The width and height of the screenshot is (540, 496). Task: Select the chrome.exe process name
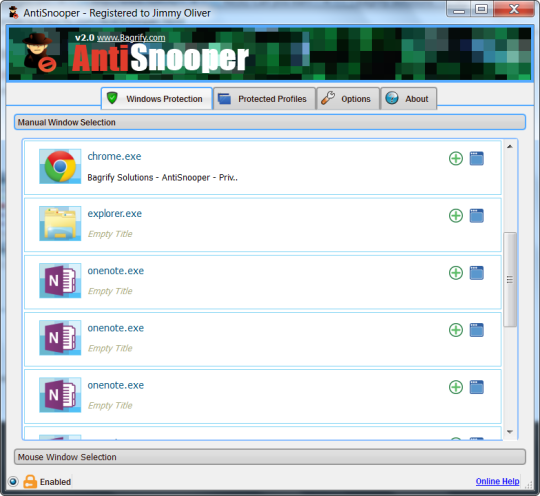[x=114, y=156]
